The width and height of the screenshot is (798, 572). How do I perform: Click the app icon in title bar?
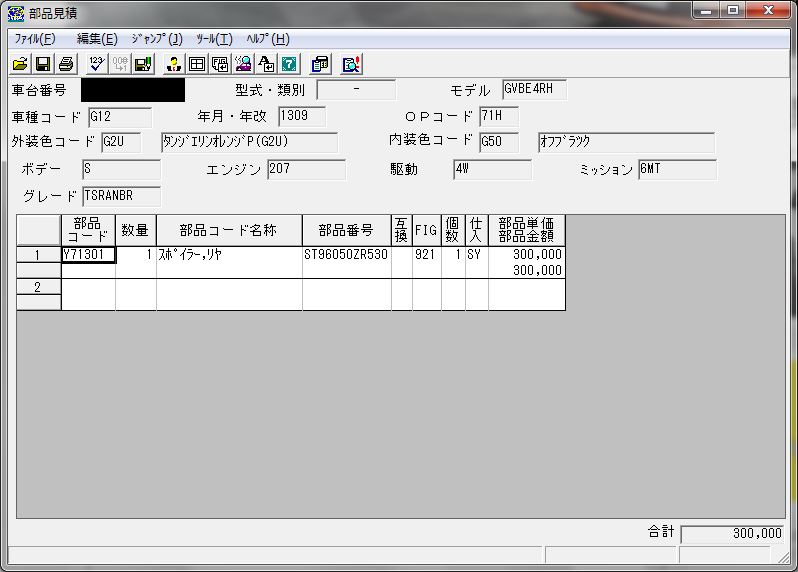click(x=16, y=13)
